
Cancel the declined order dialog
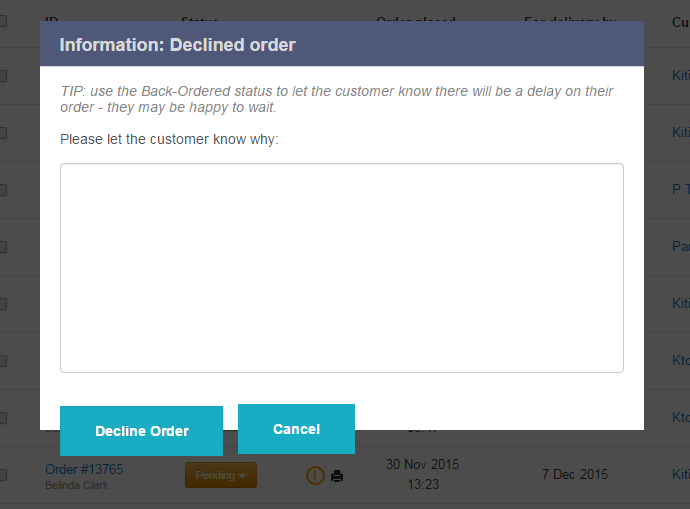pyautogui.click(x=296, y=429)
